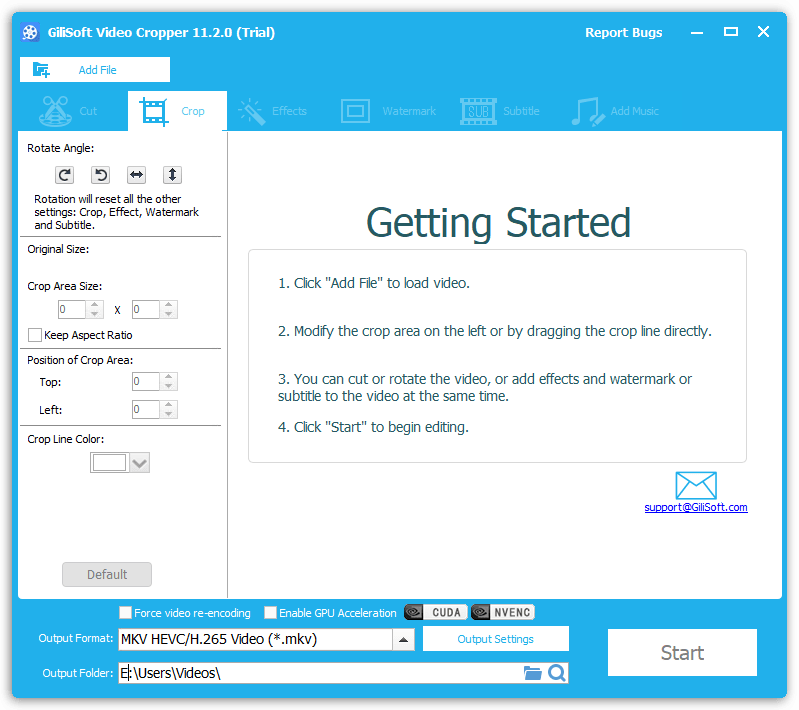Click the flip horizontal icon

click(137, 175)
